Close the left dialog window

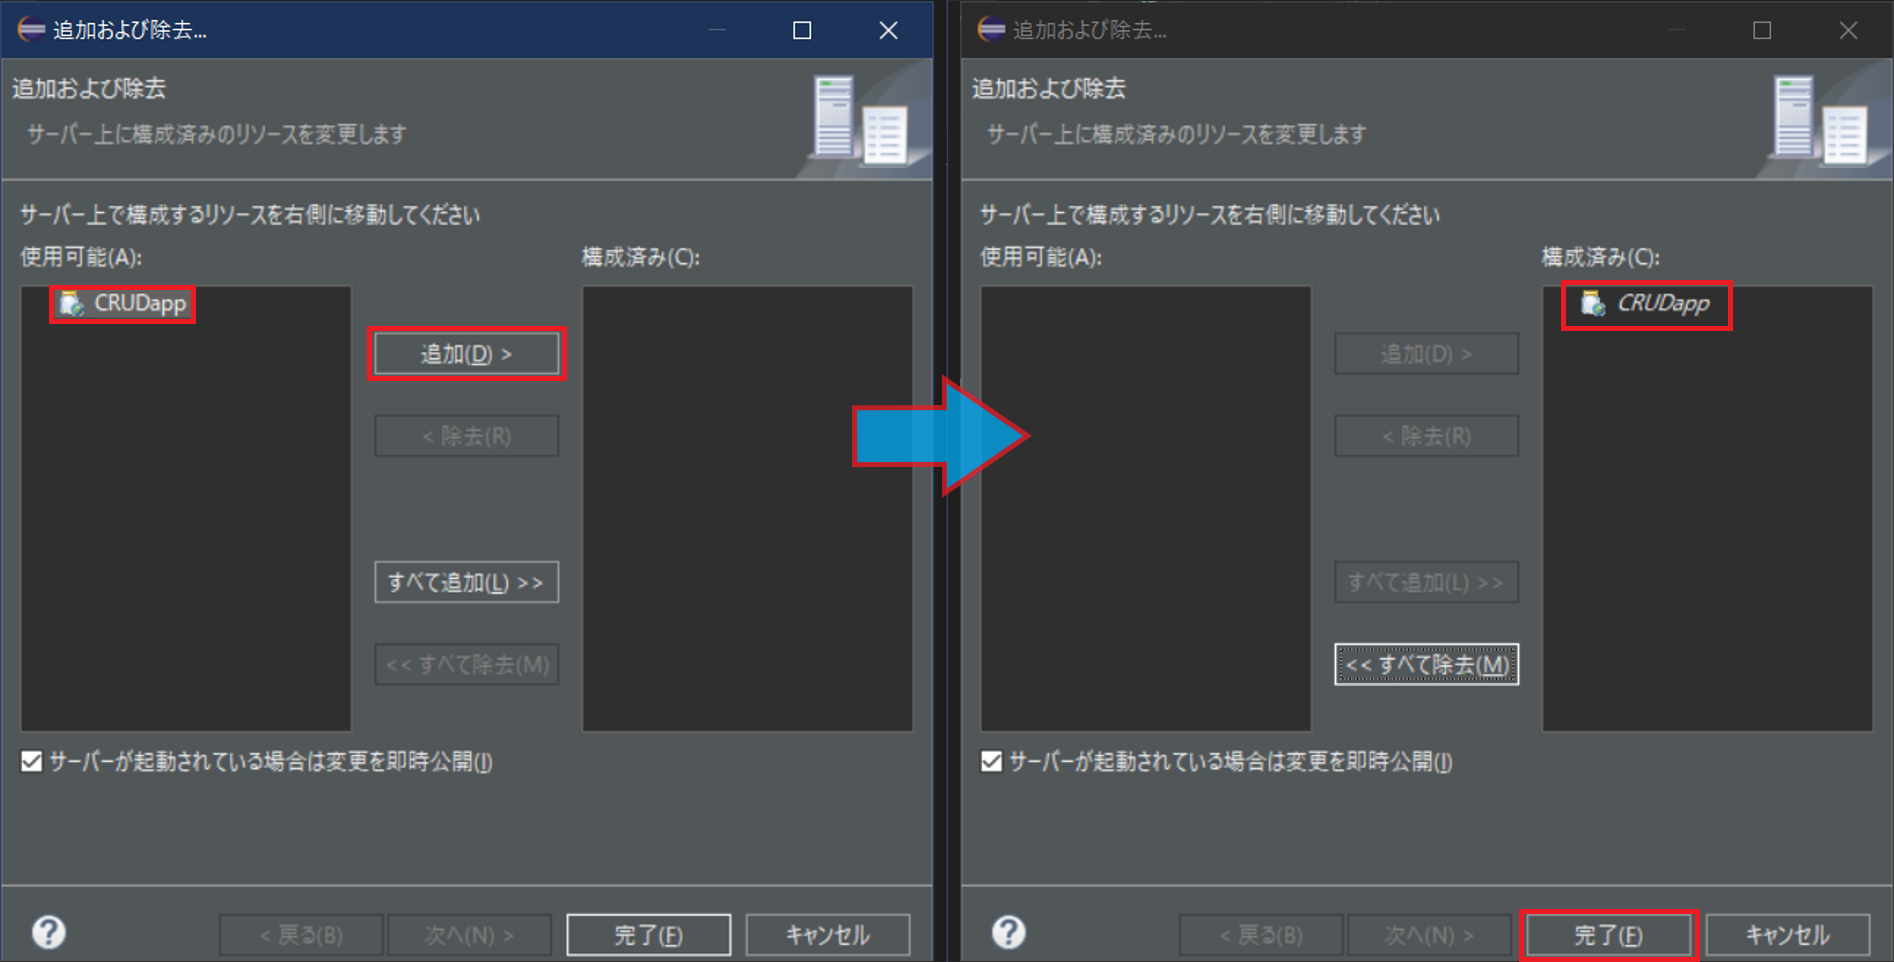pos(888,30)
